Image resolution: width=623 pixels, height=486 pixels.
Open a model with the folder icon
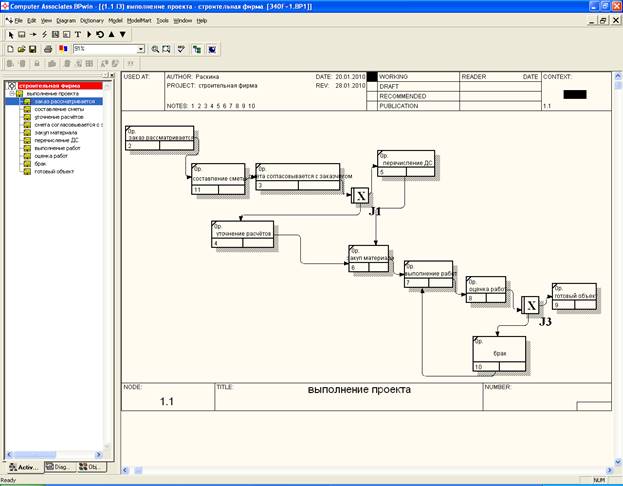click(x=21, y=49)
